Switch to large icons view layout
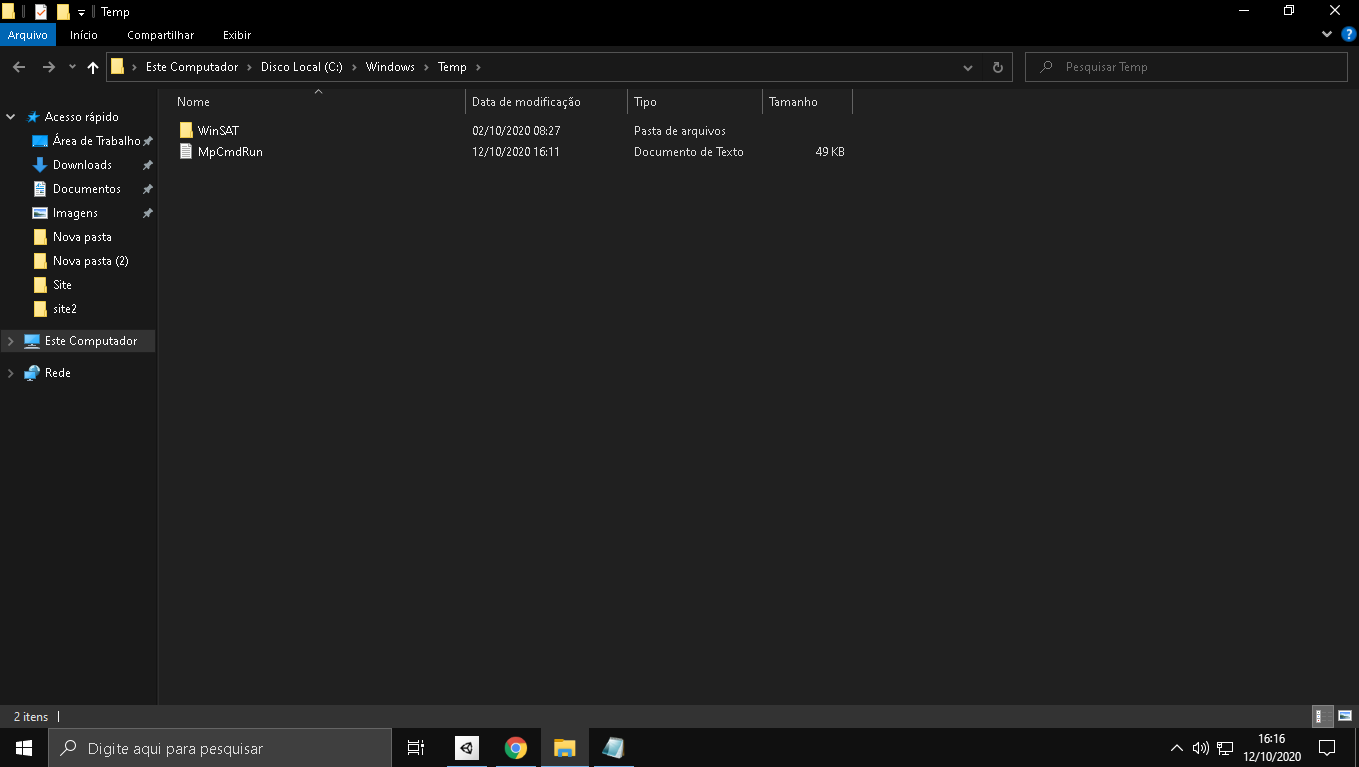1359x767 pixels. click(1345, 716)
